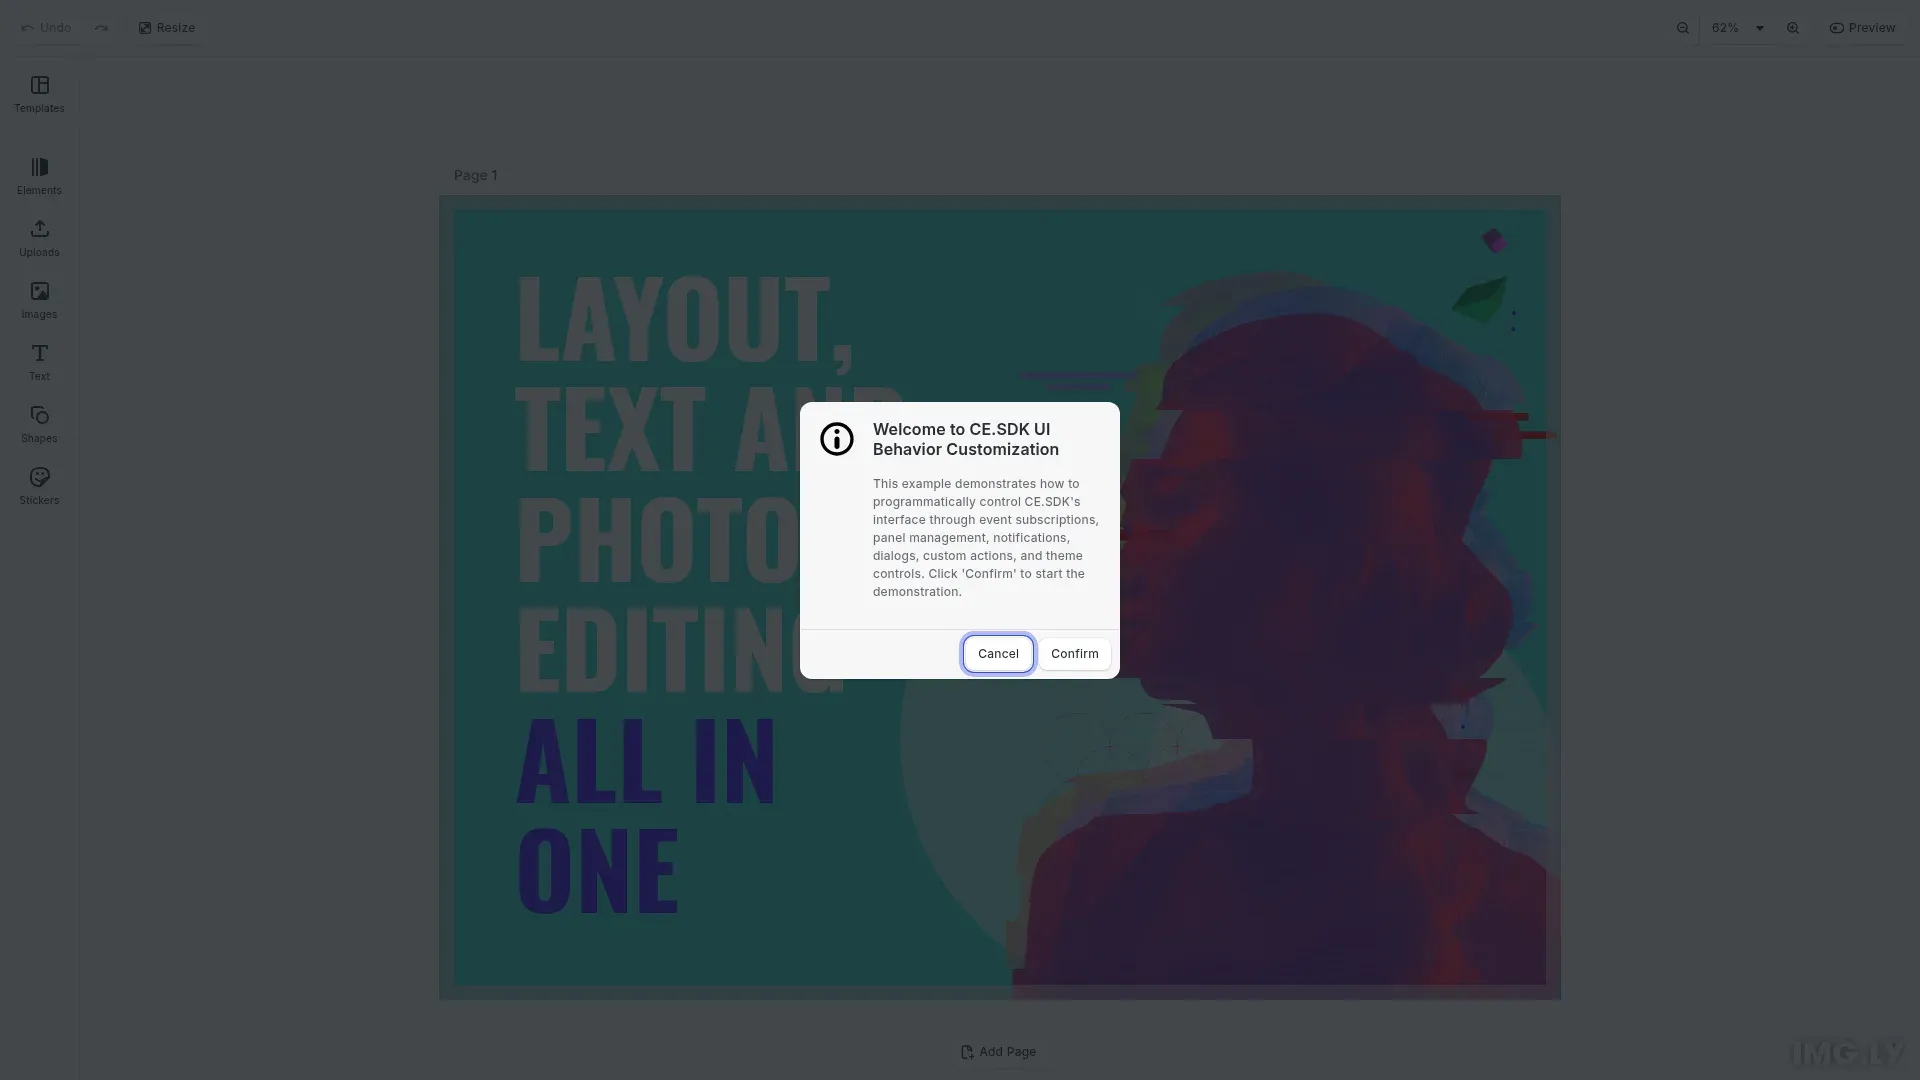Open the Uploads panel
This screenshot has height=1080, width=1920.
(x=39, y=238)
